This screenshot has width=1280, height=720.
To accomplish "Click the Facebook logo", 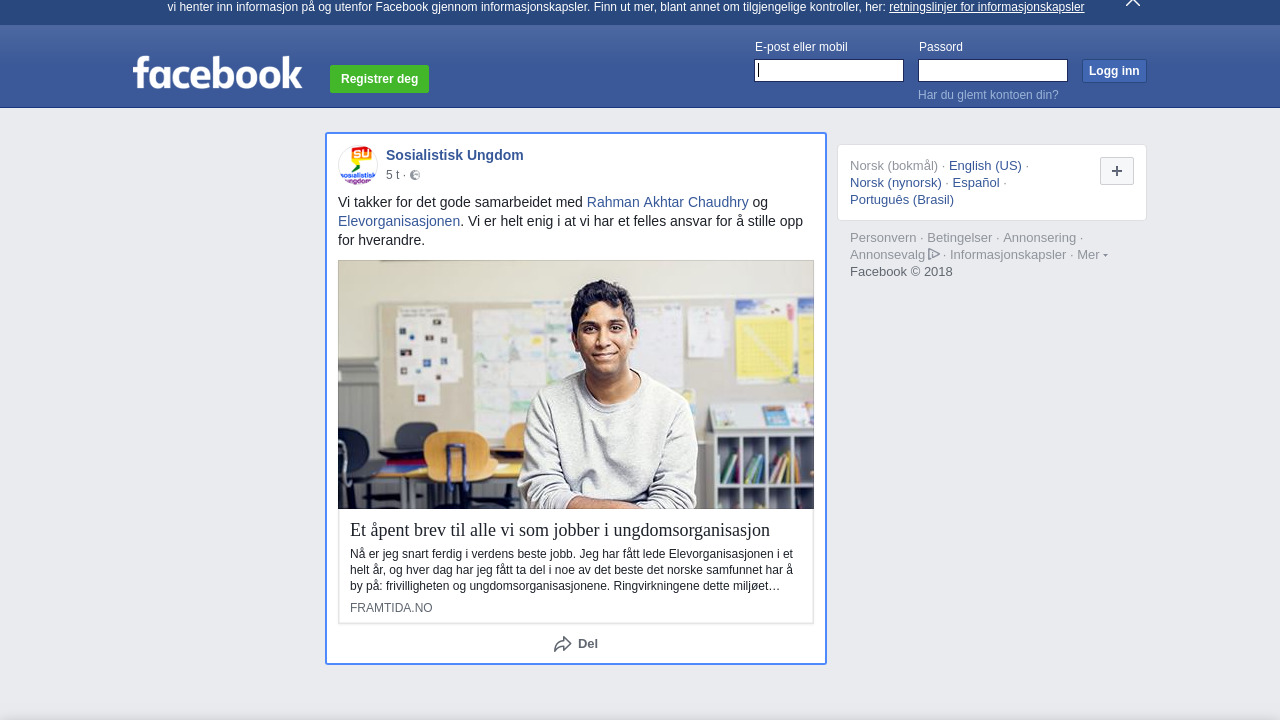I will click(x=217, y=73).
